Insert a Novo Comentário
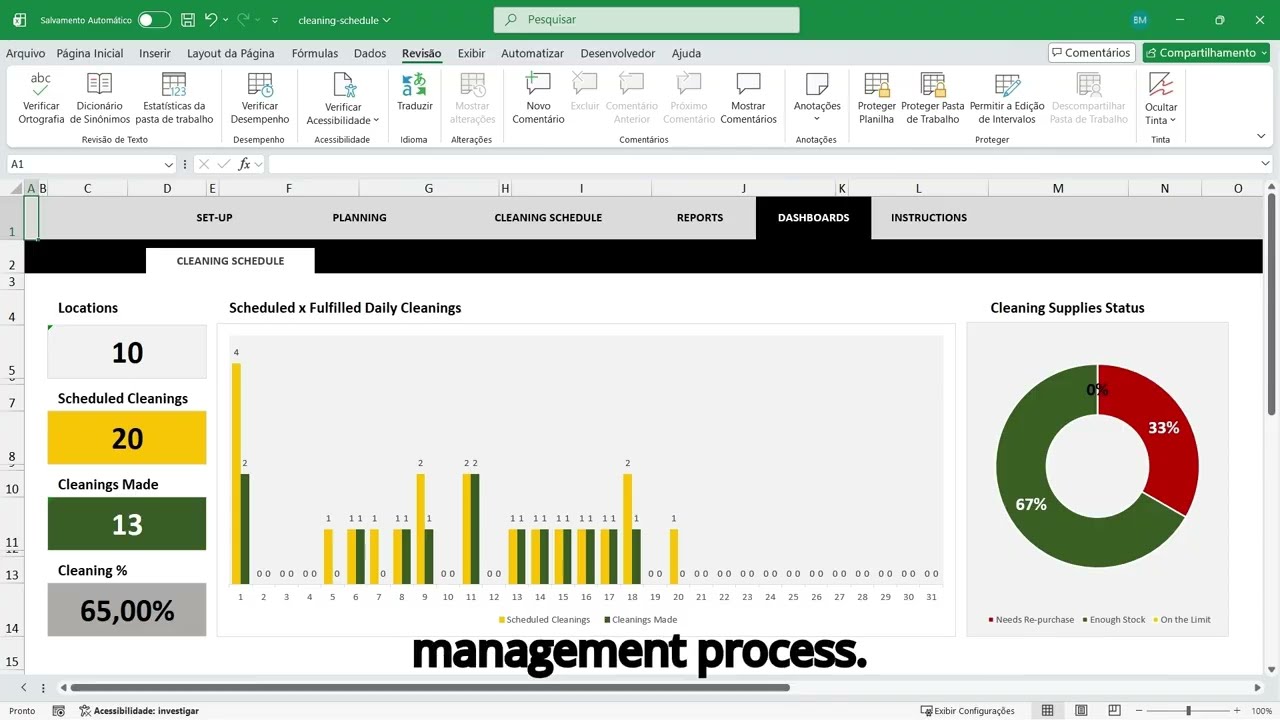 point(538,98)
